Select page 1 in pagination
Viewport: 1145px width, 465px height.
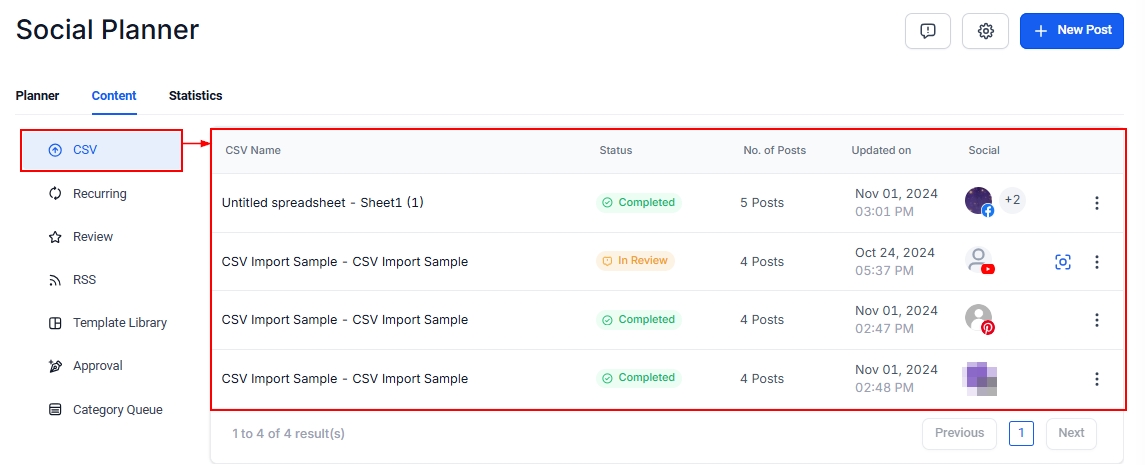click(x=1021, y=433)
